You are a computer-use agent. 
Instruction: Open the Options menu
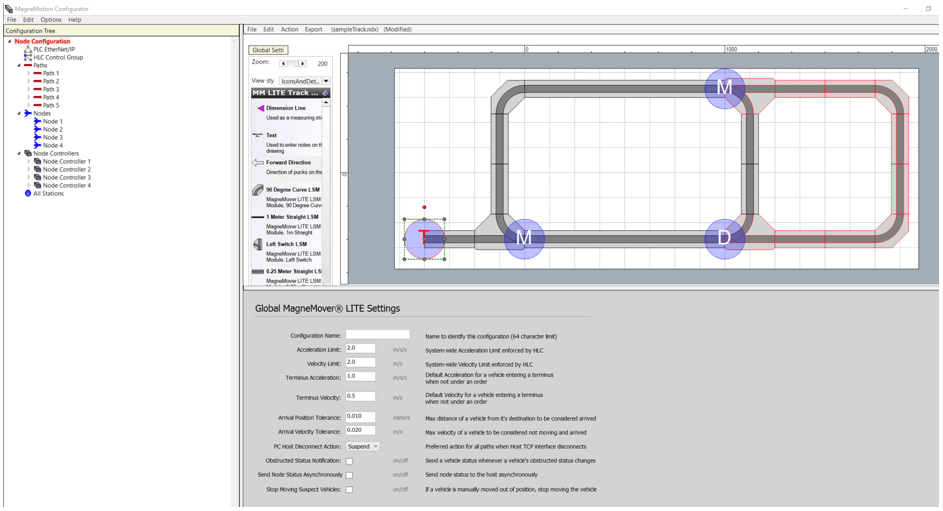coord(51,20)
